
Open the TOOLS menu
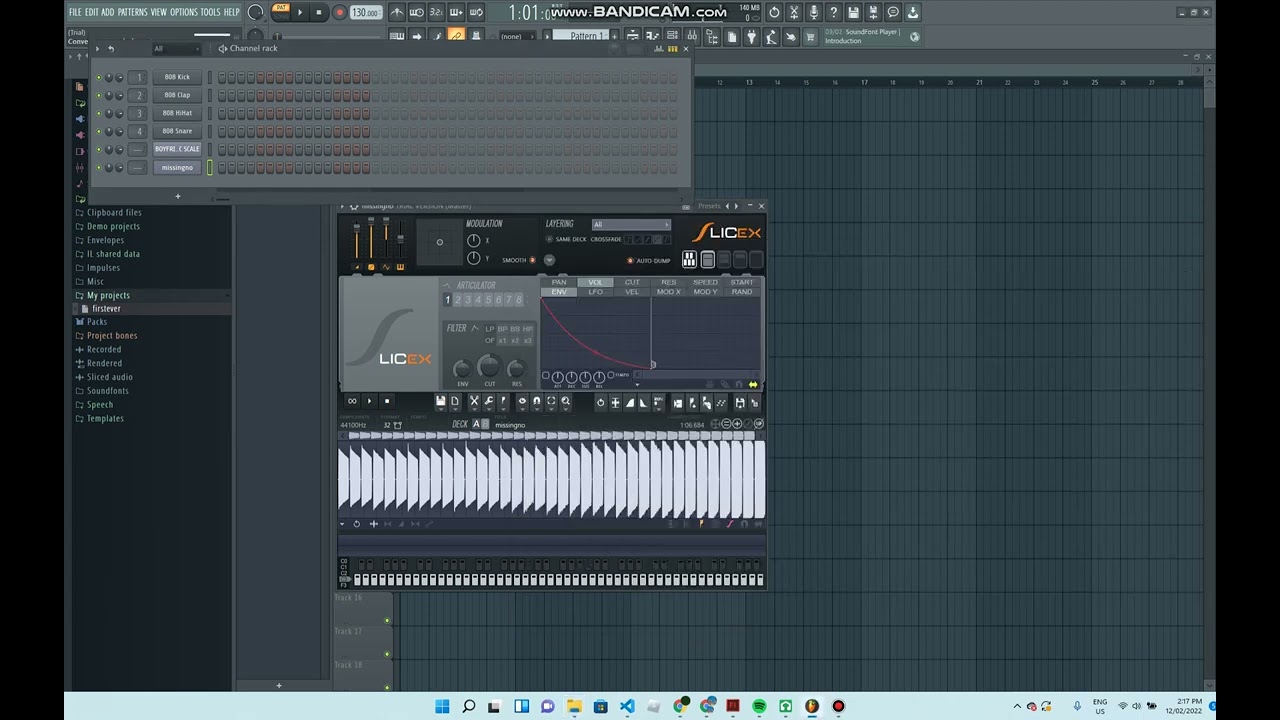[210, 12]
